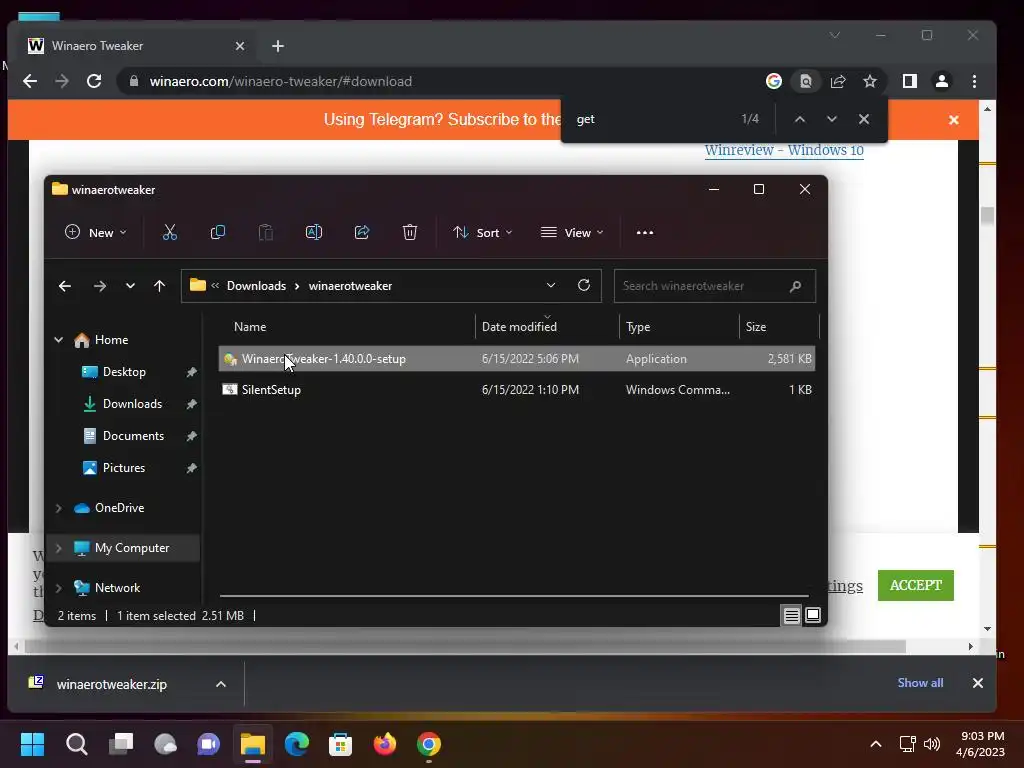The image size is (1024, 768).
Task: Click the find-in-page icon in address bar
Action: pyautogui.click(x=806, y=81)
